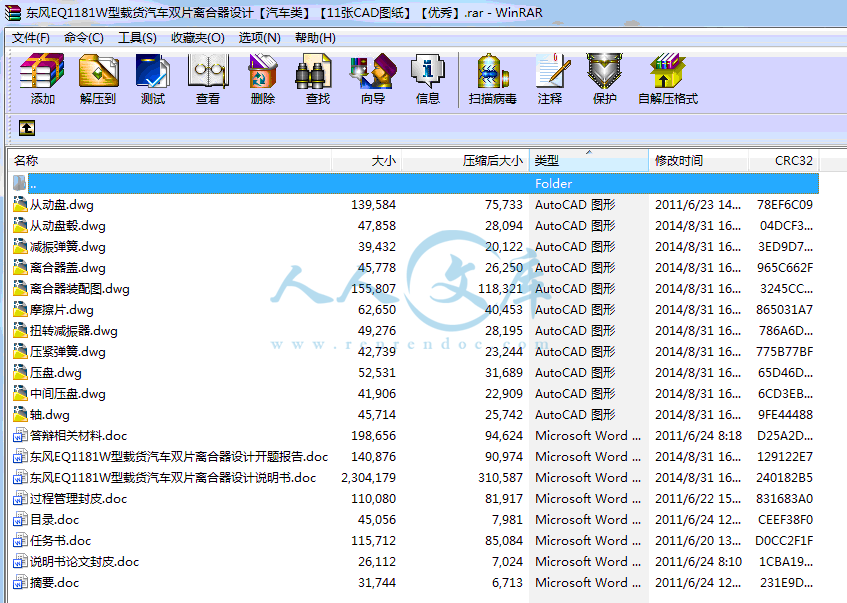The width and height of the screenshot is (847, 603).
Task: Run the 测试 (Test) archive tool
Action: pos(153,79)
